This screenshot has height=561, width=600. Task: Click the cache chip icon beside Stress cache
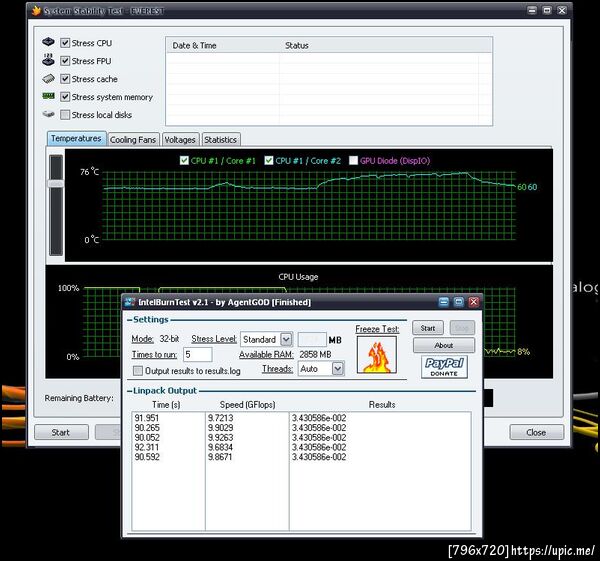click(x=48, y=78)
